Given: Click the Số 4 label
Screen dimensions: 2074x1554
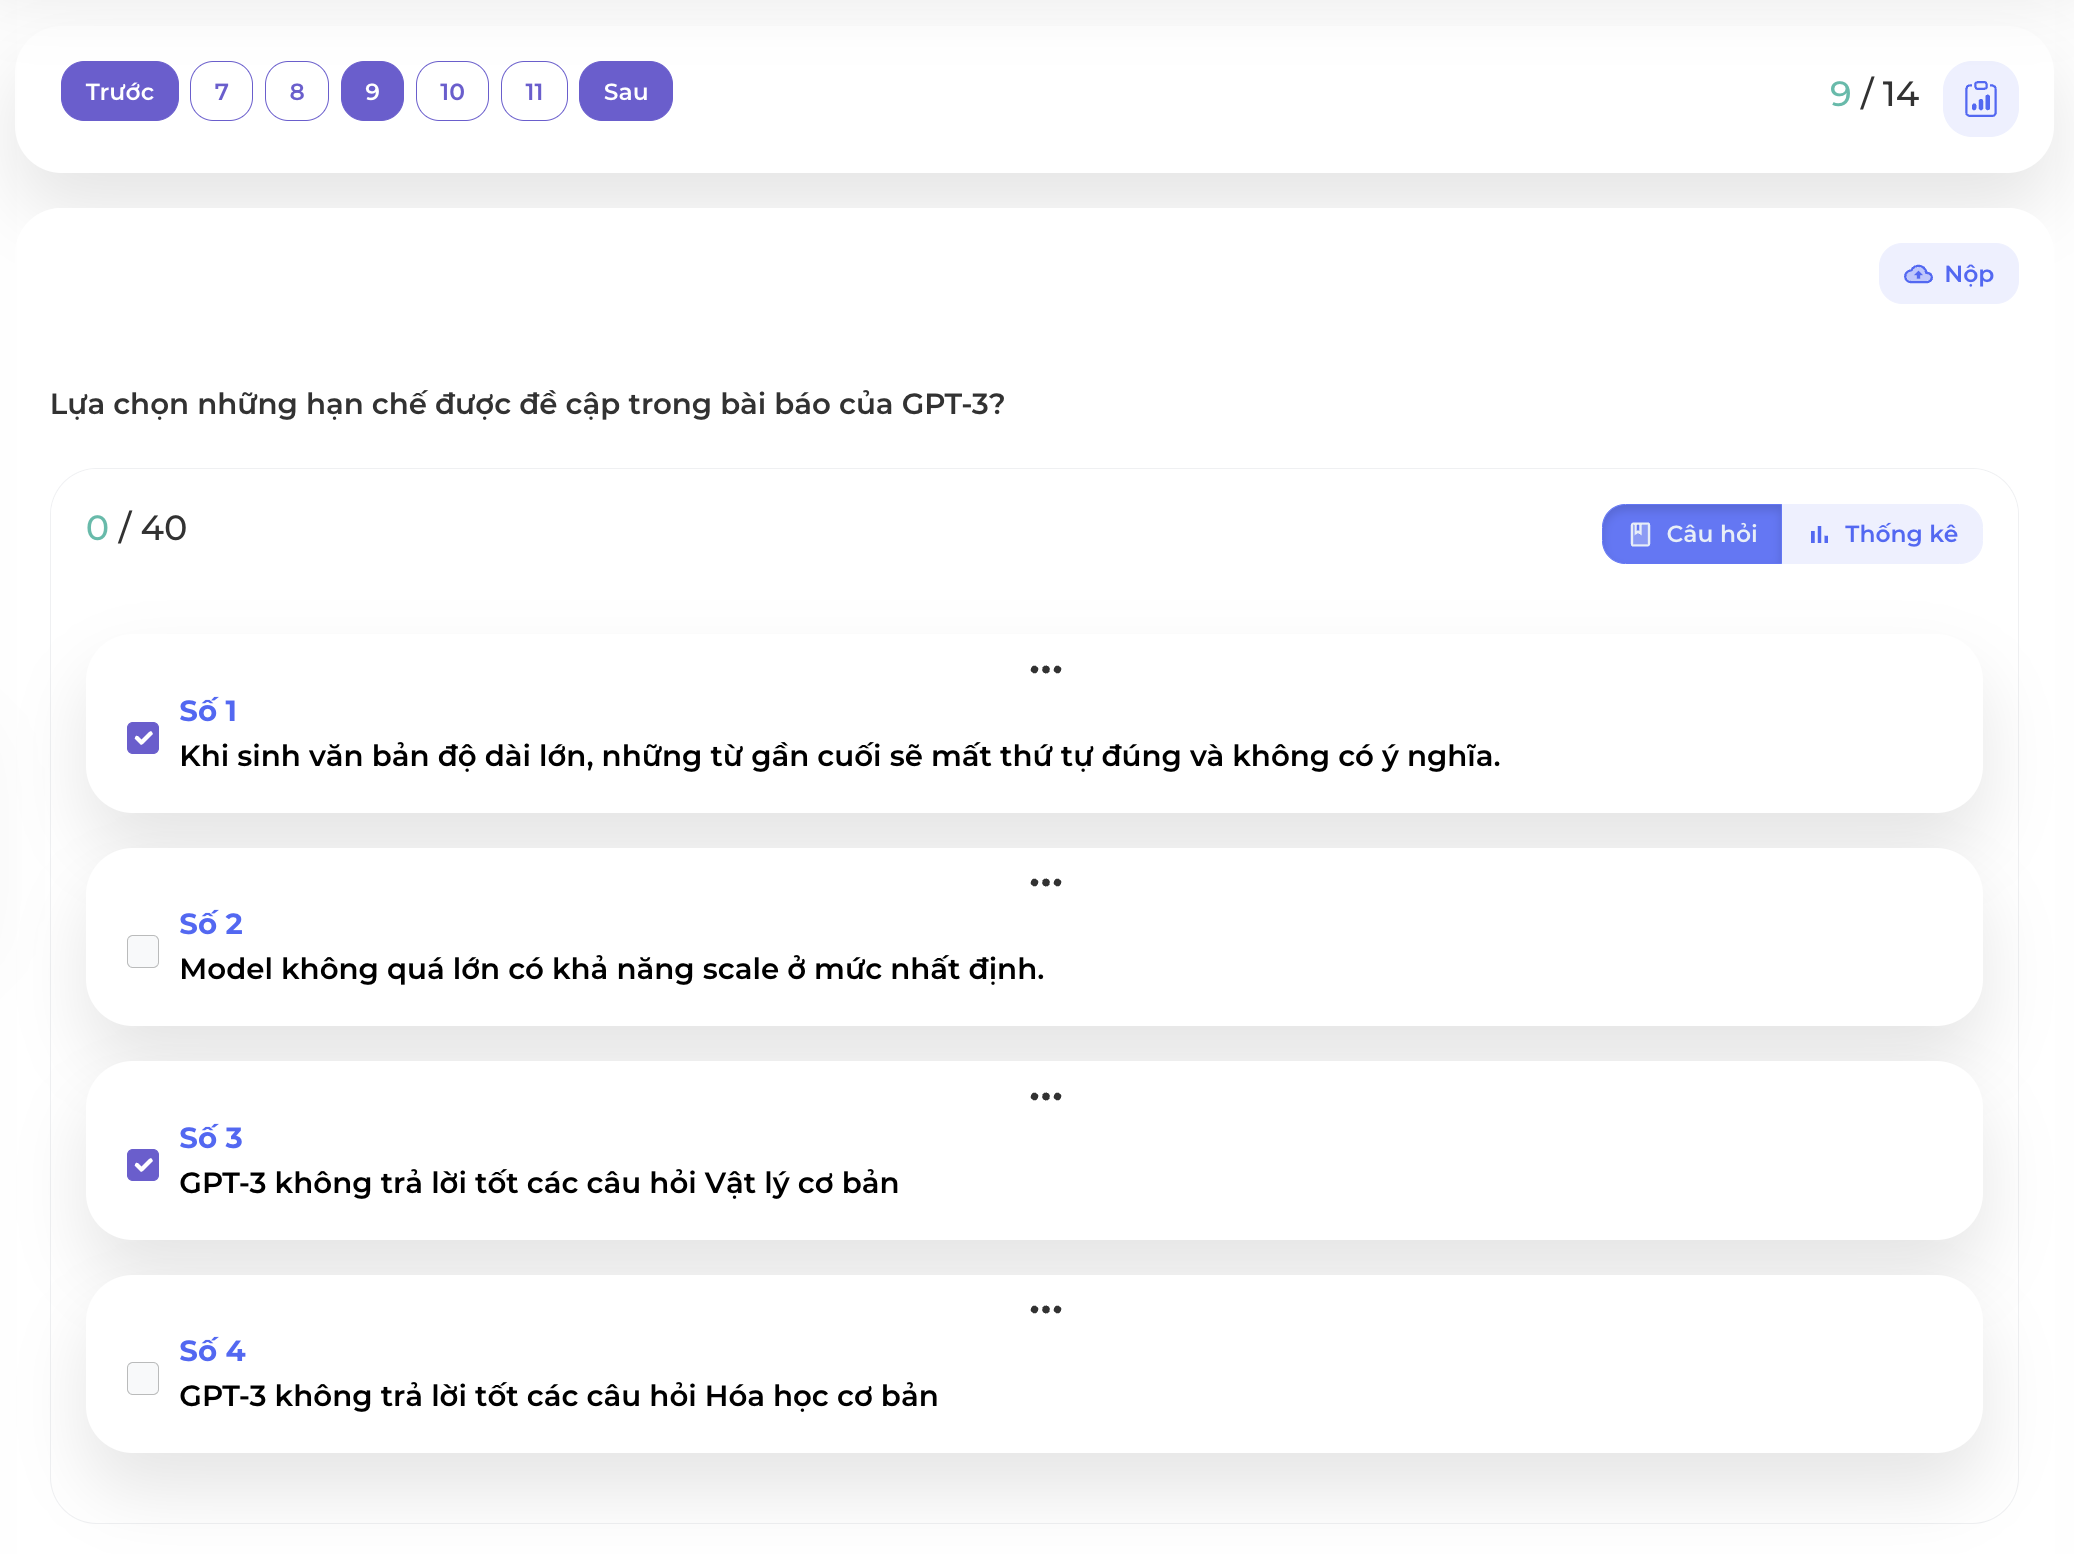Looking at the screenshot, I should [212, 1351].
